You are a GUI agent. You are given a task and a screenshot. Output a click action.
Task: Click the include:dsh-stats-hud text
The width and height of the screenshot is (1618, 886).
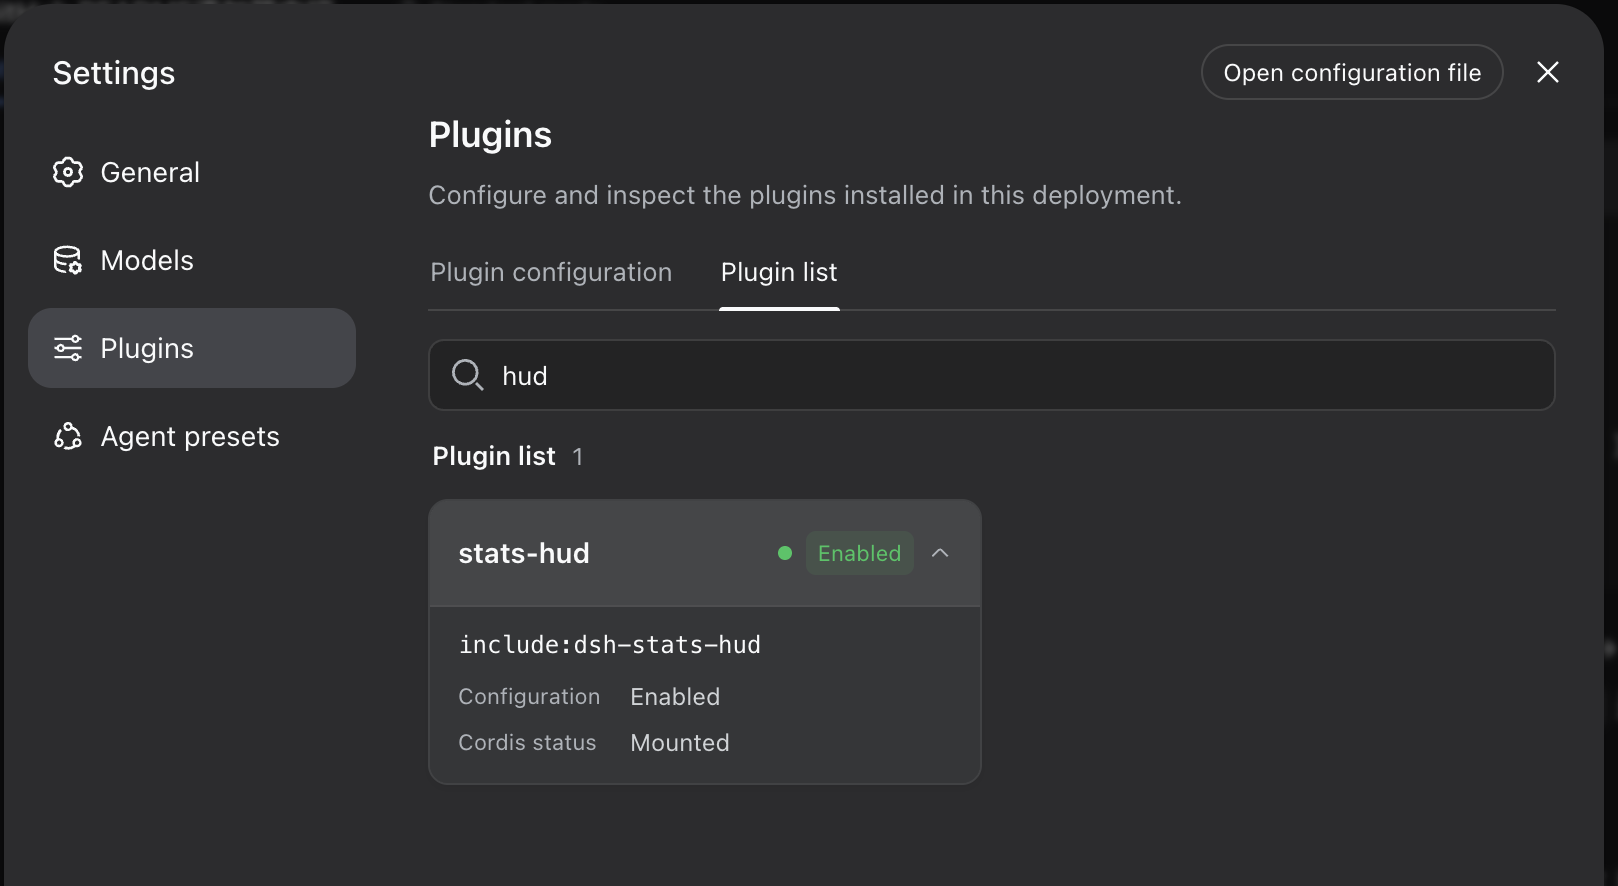tap(610, 645)
